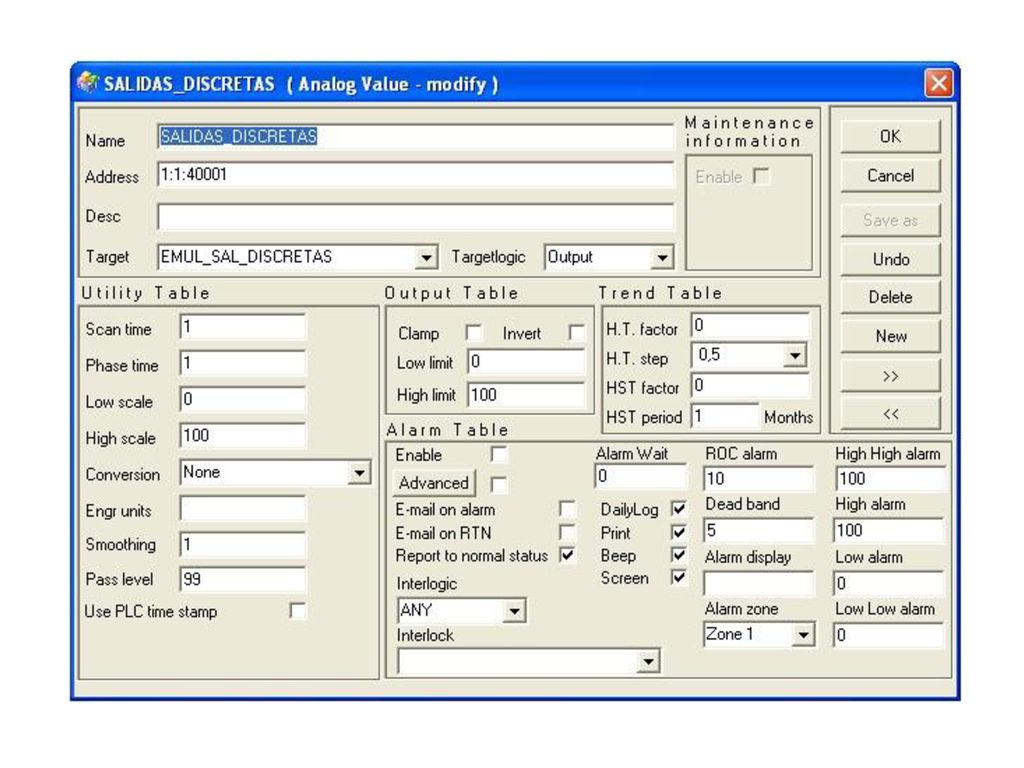Open the Target dropdown list
This screenshot has width=1024, height=768.
tap(426, 257)
